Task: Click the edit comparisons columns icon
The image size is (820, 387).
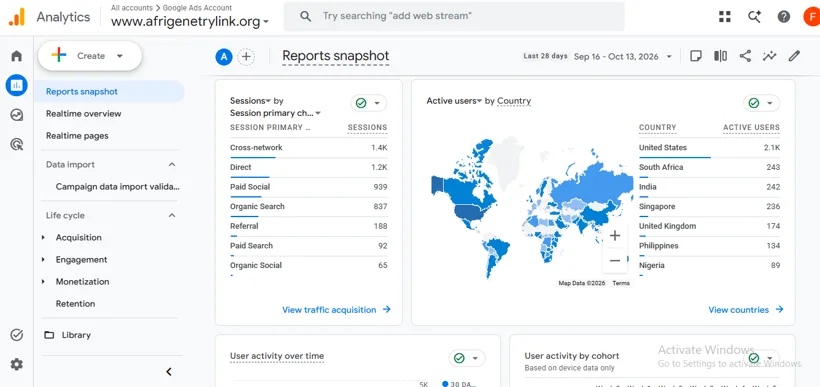Action: [721, 56]
